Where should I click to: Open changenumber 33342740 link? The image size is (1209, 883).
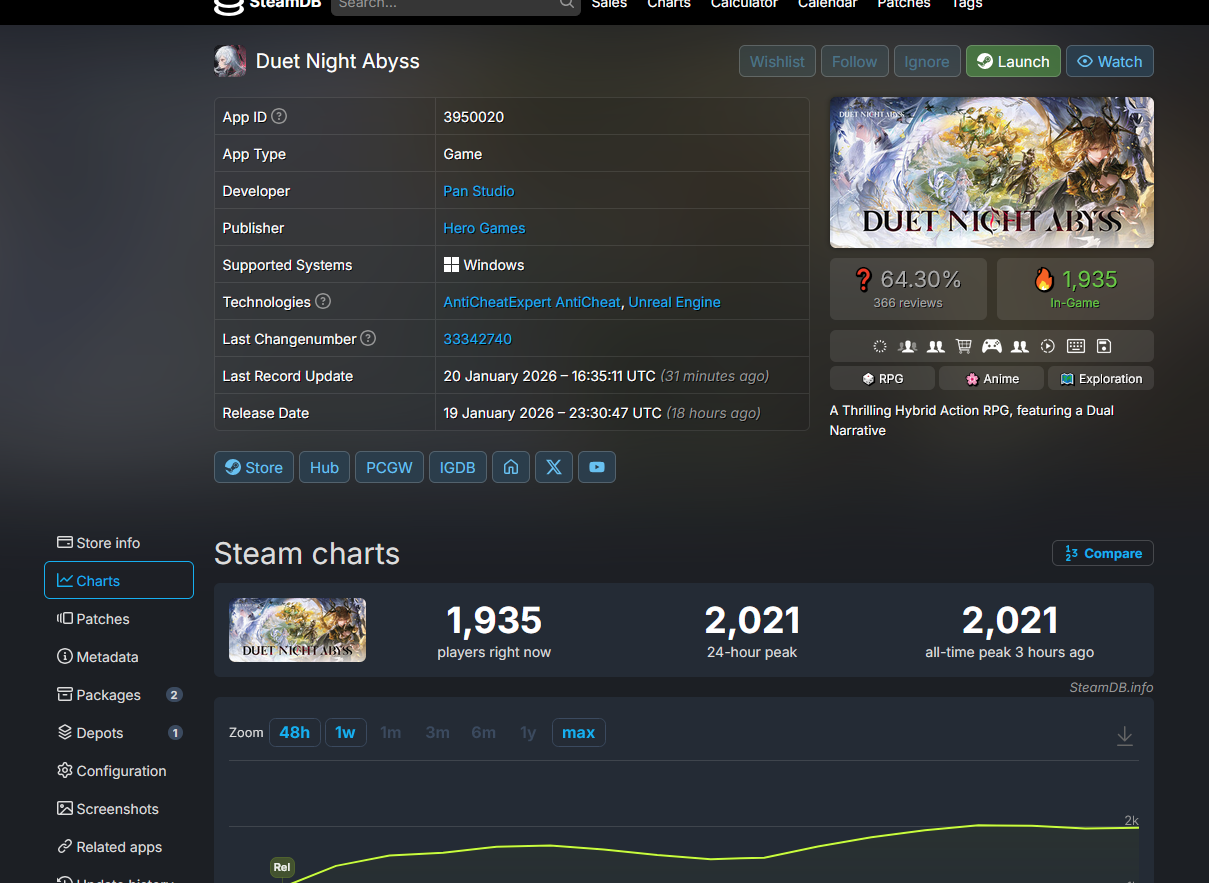click(478, 339)
